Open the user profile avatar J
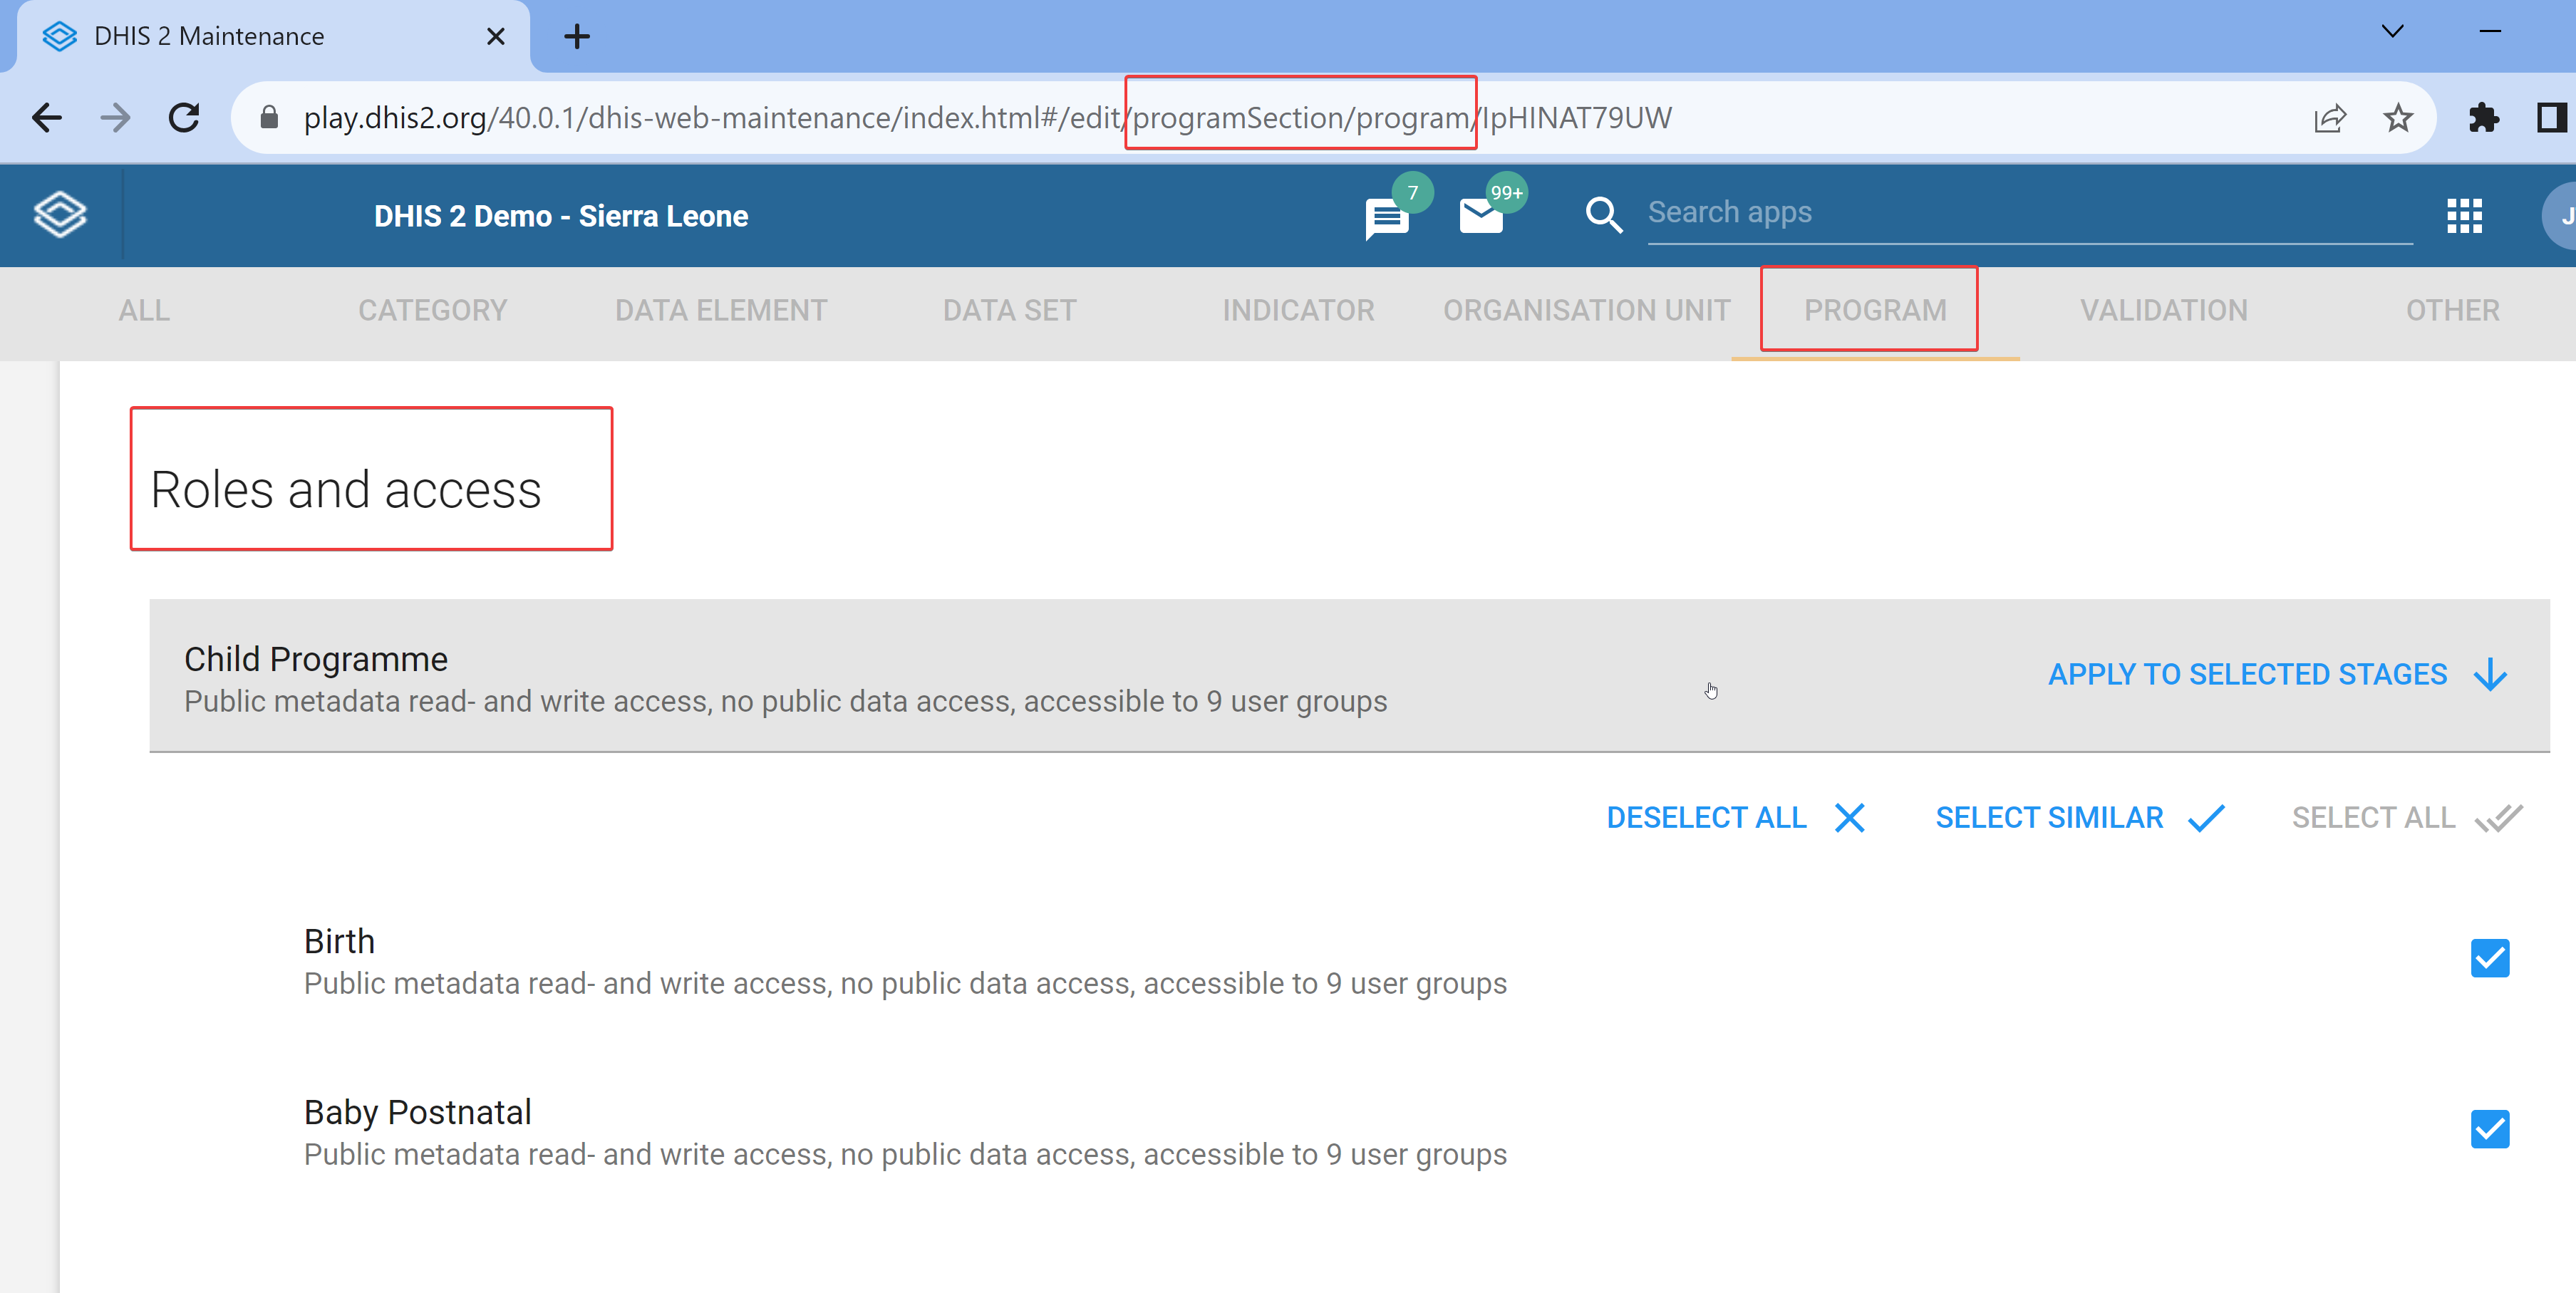The width and height of the screenshot is (2576, 1293). click(2561, 216)
